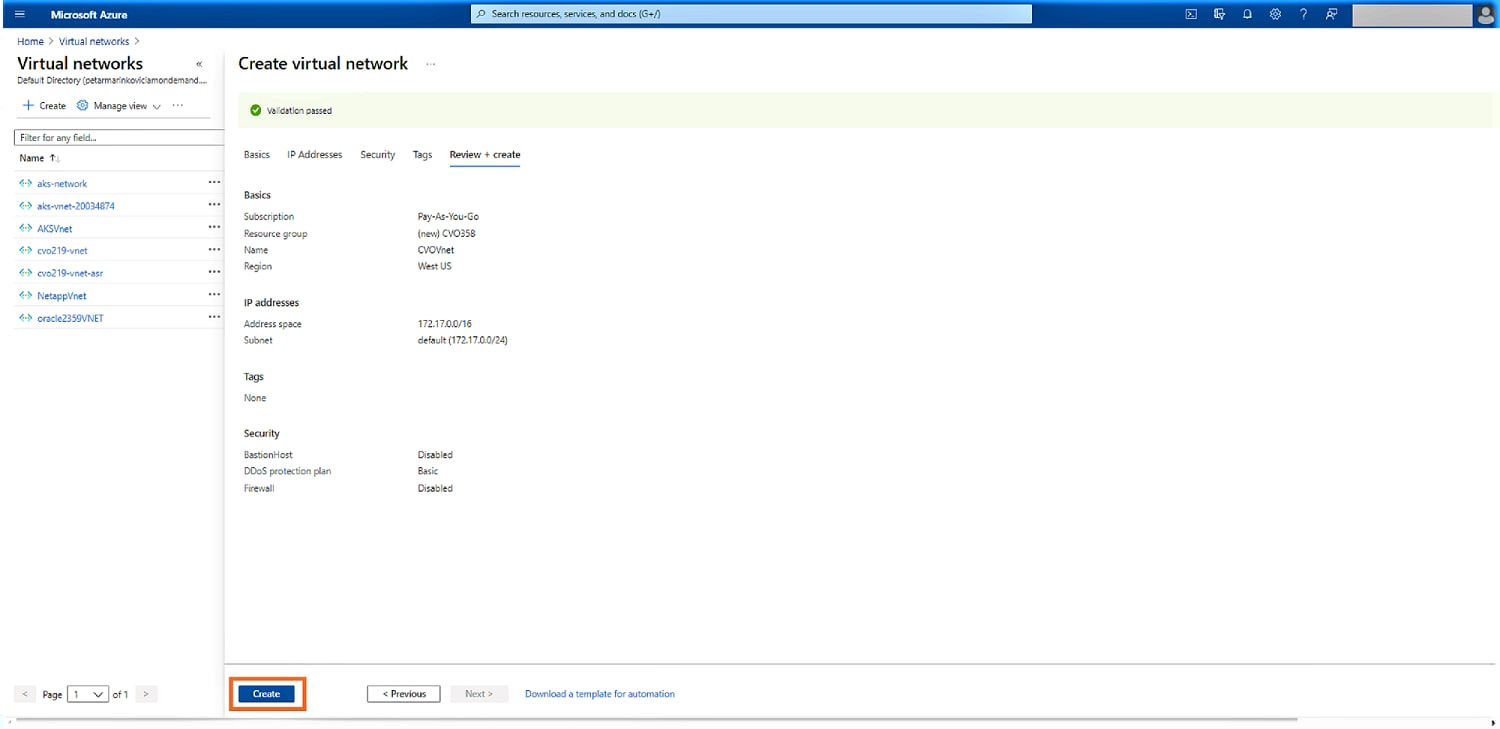Open the Directories and subscriptions filter icon
Viewport: 1500px width, 729px height.
point(1219,14)
